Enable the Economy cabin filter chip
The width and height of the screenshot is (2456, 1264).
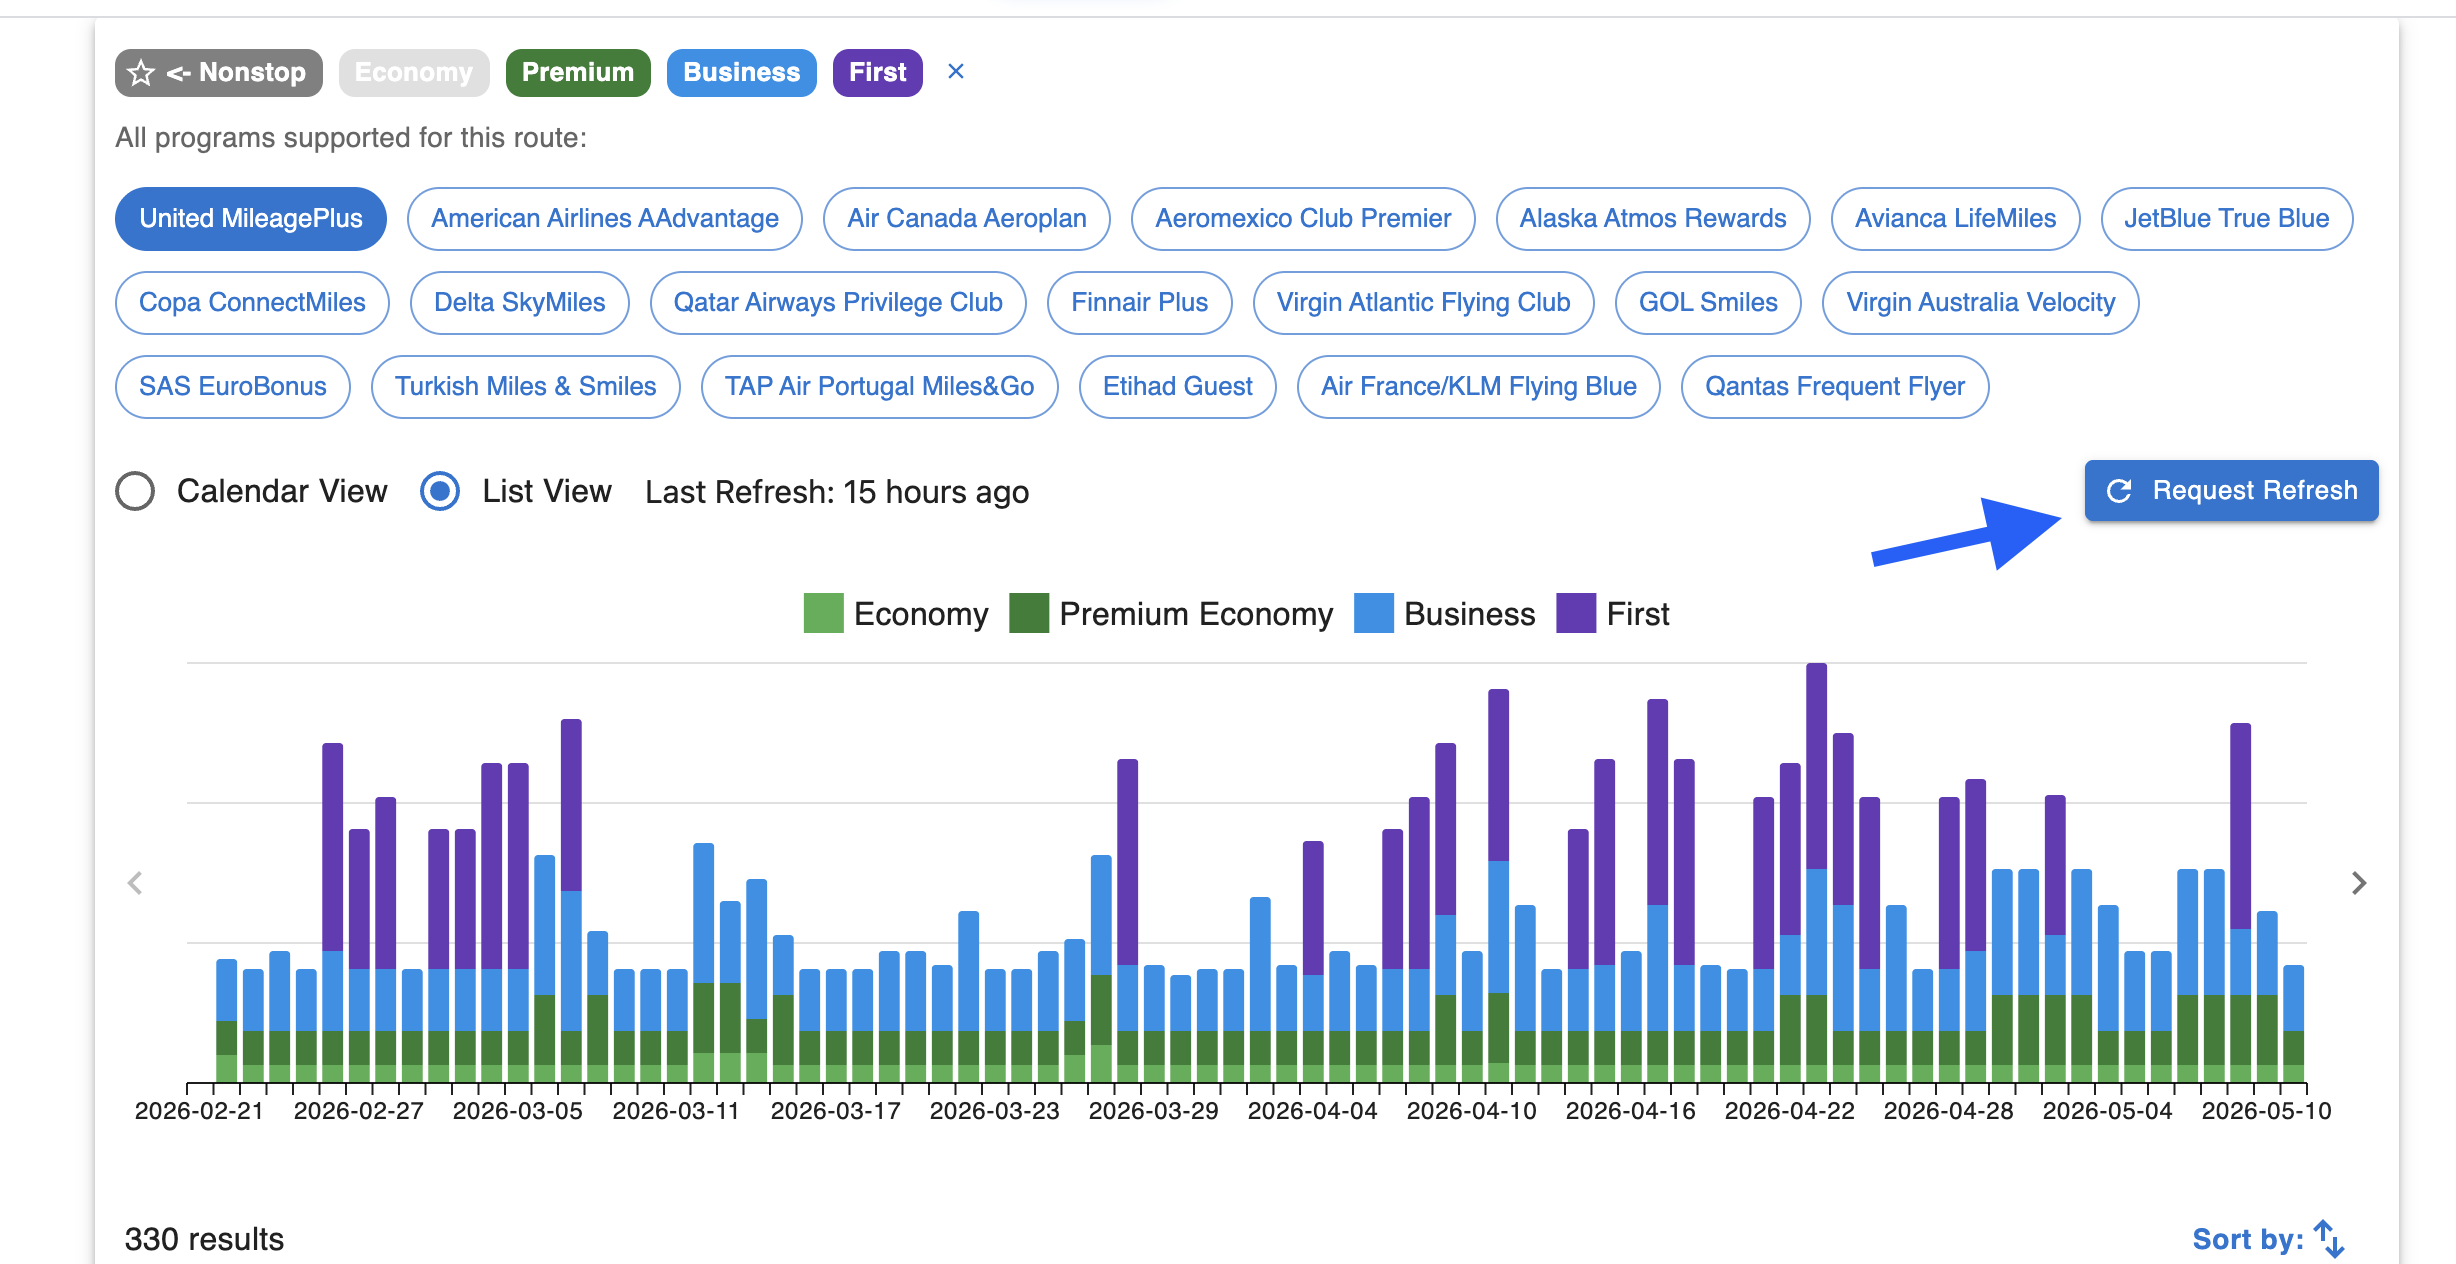coord(414,73)
